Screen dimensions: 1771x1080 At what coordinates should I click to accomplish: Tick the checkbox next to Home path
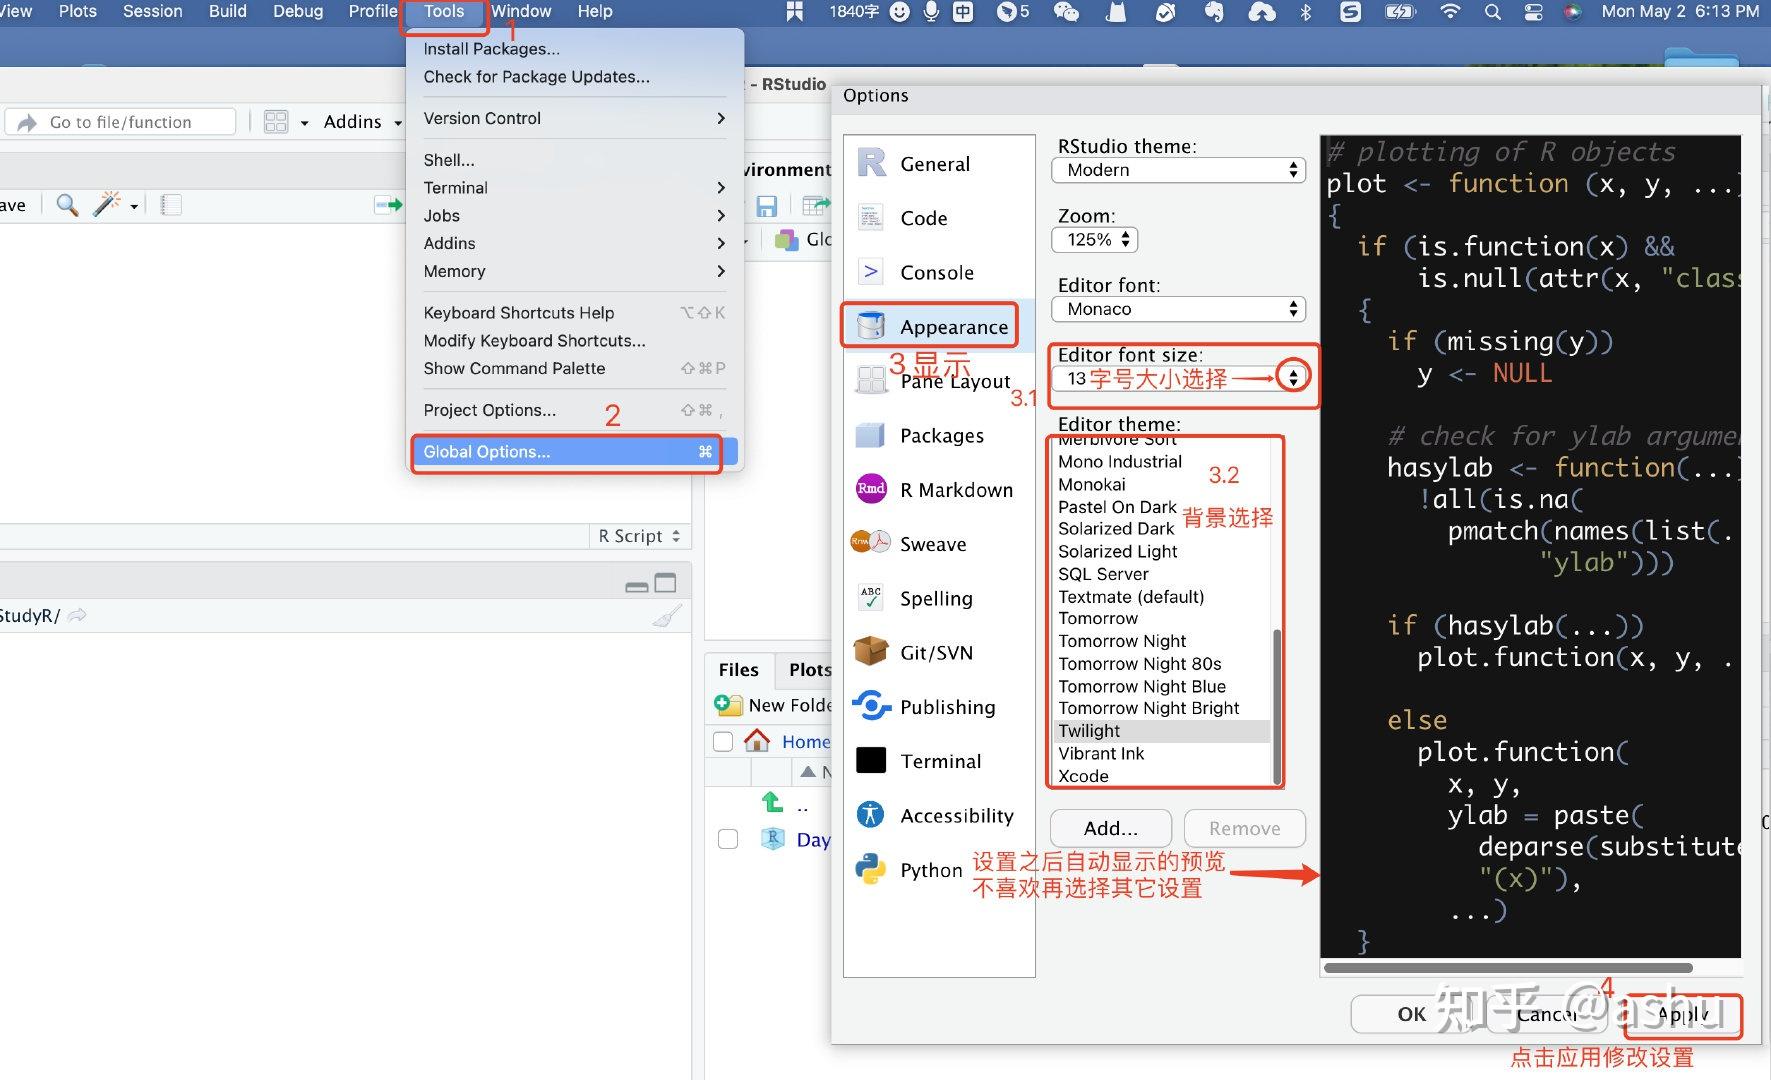click(x=723, y=741)
